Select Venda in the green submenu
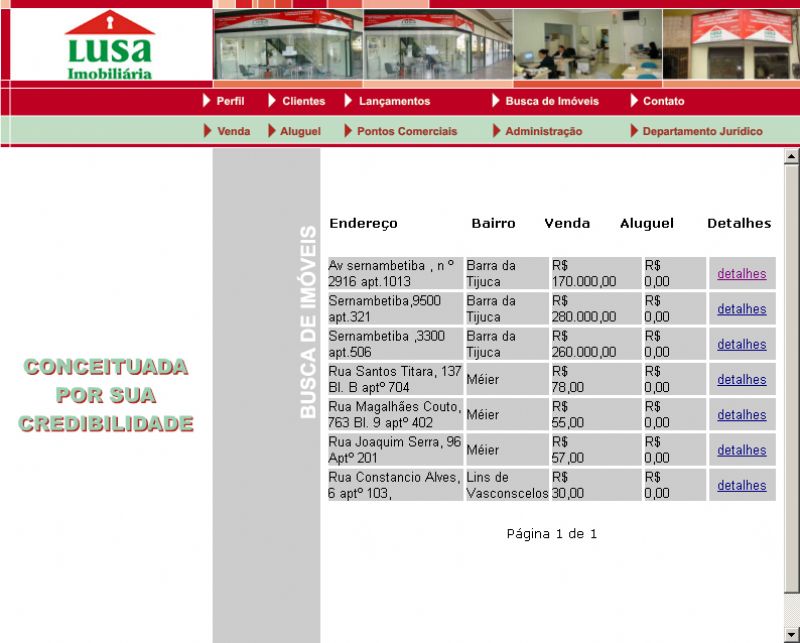The height and width of the screenshot is (643, 800). coord(234,131)
